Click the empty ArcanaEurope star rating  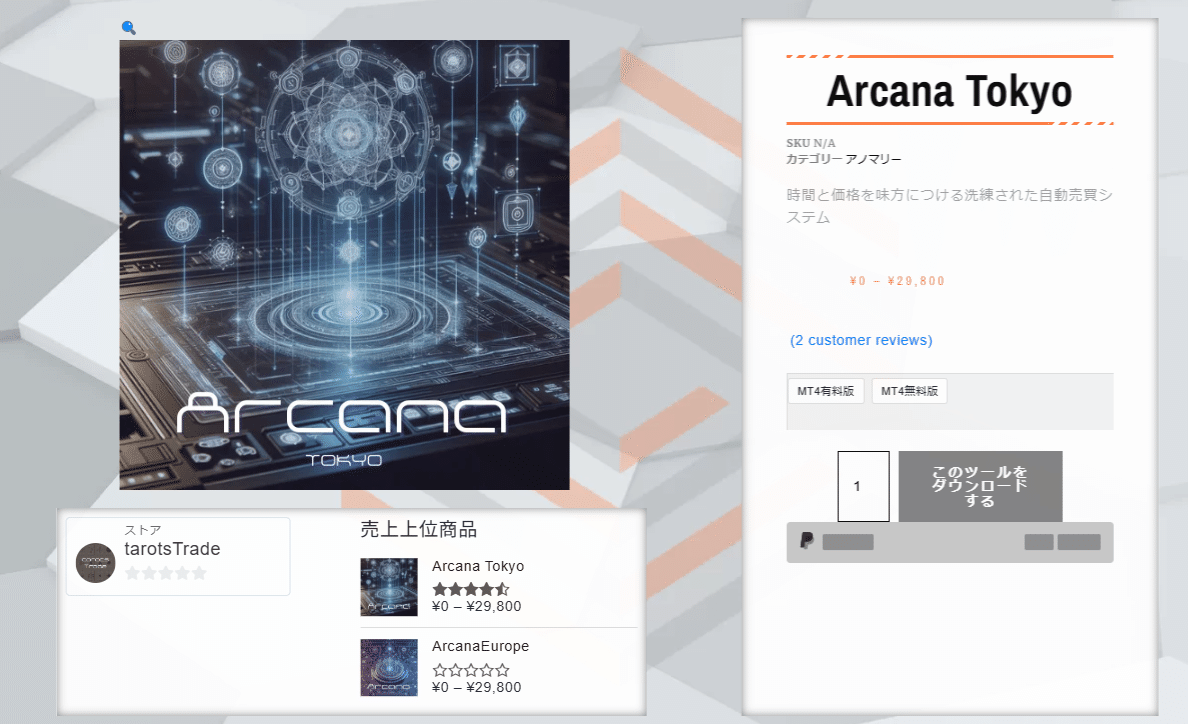tap(471, 669)
